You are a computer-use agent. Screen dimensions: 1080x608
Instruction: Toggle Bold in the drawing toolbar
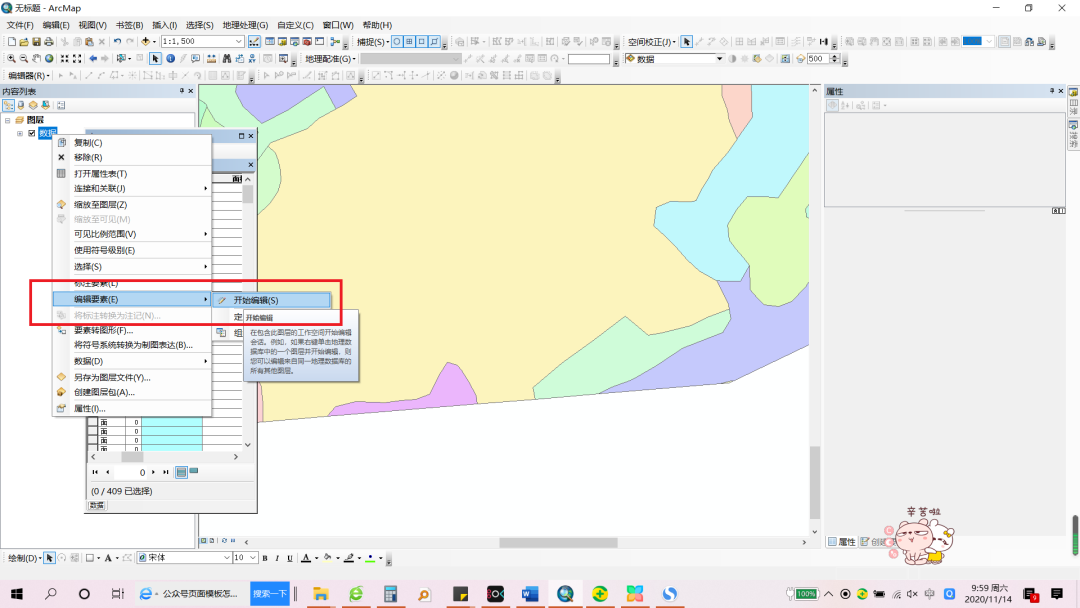[x=265, y=558]
